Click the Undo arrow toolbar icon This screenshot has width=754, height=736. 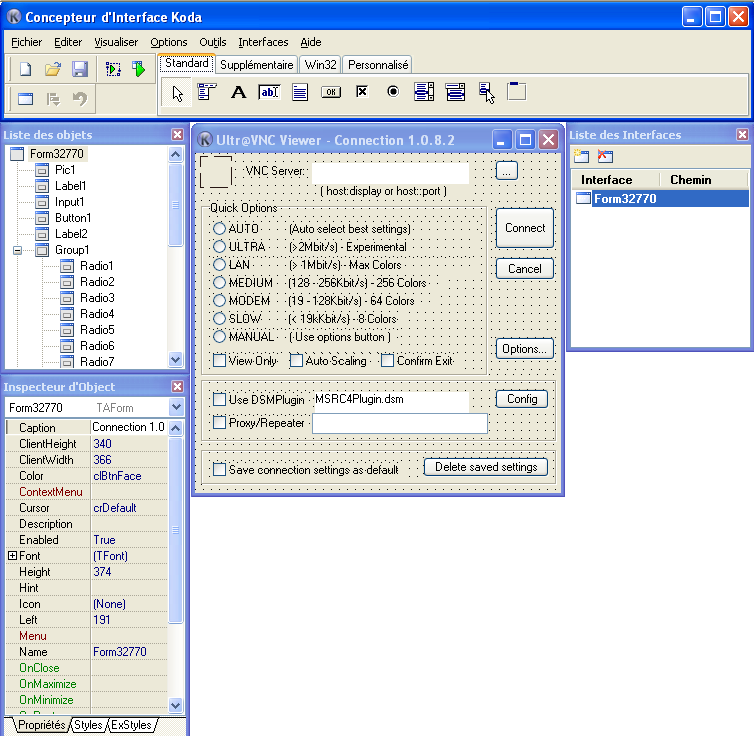tap(80, 99)
